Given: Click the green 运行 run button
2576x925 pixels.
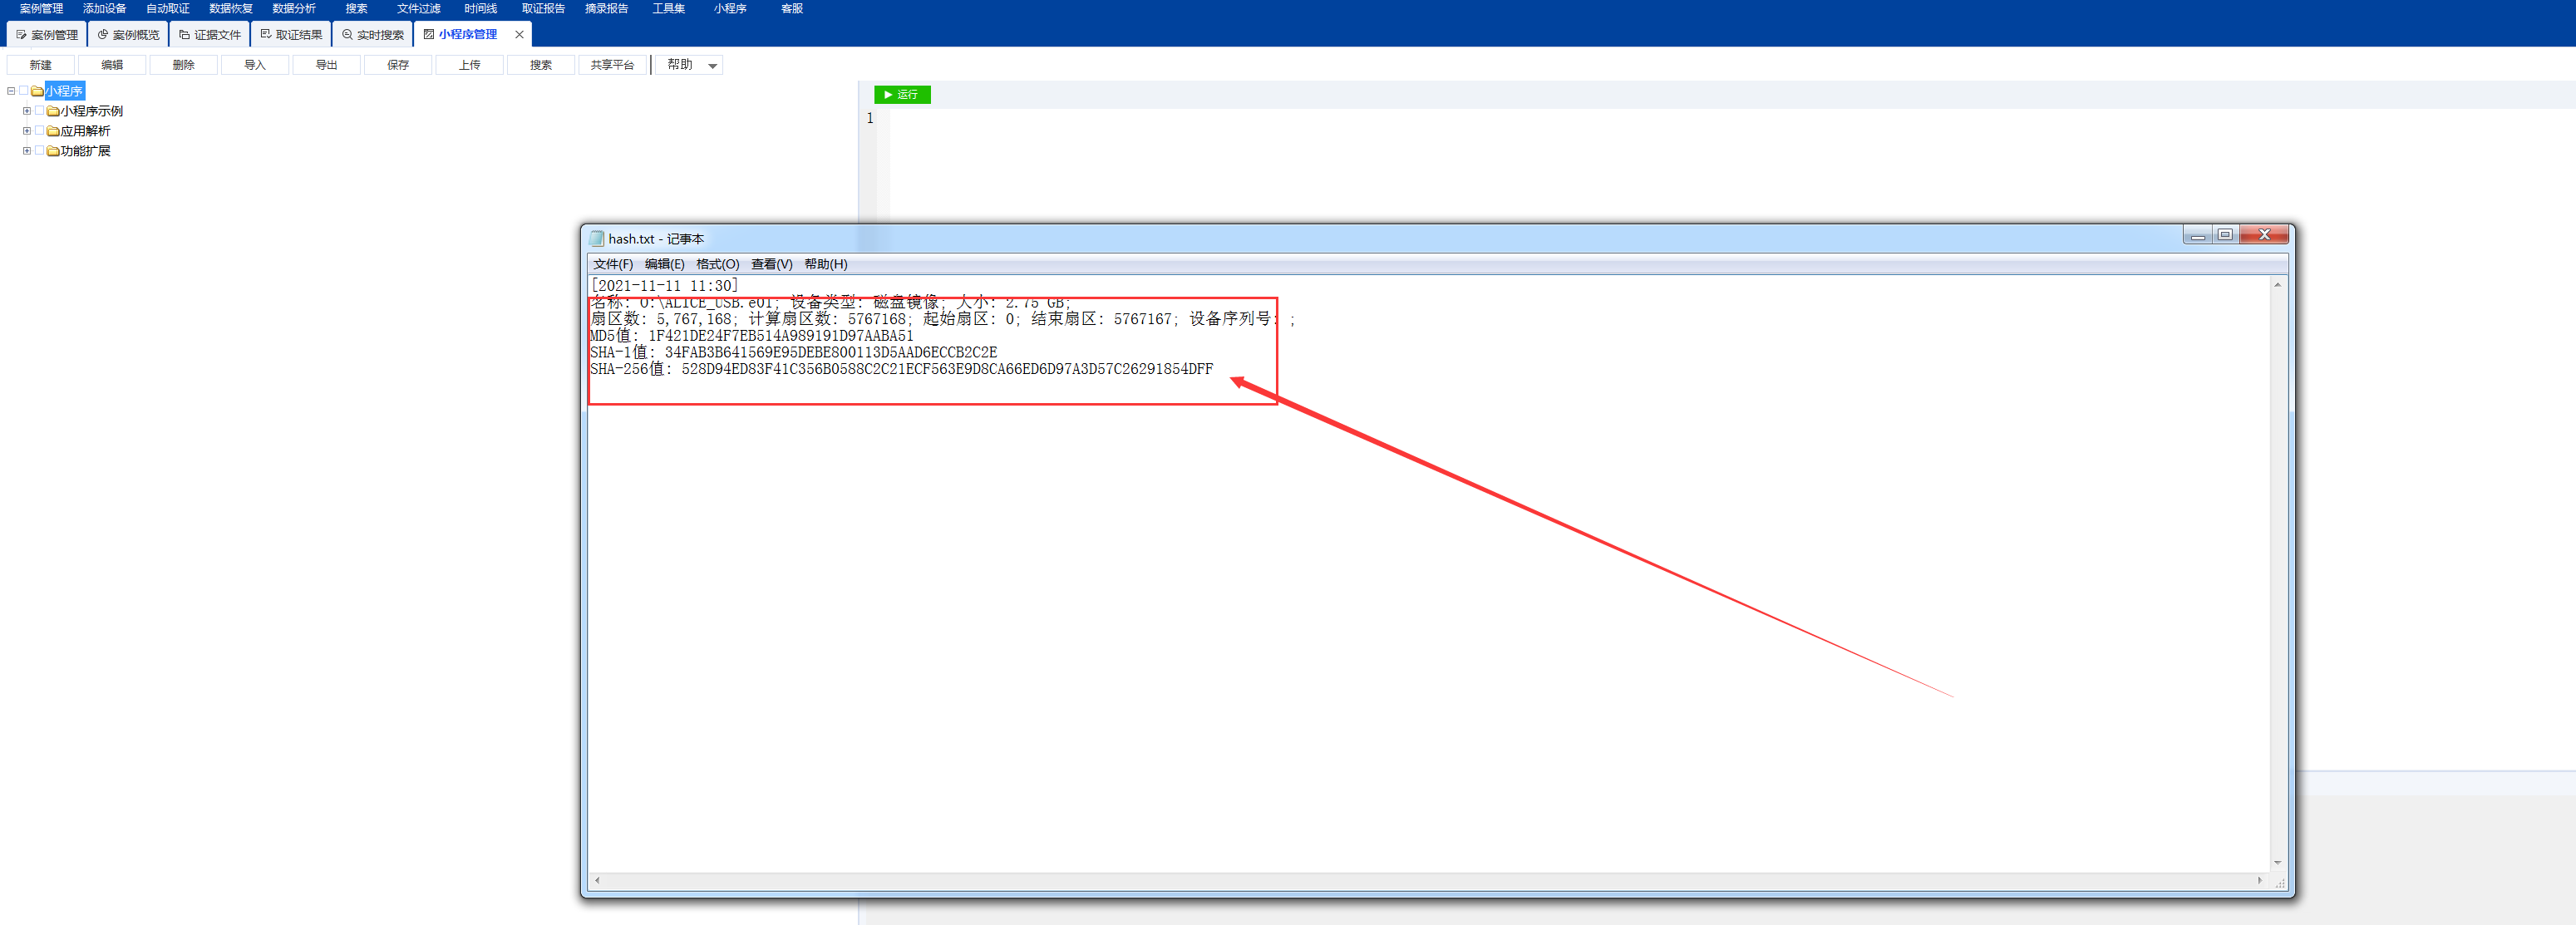Looking at the screenshot, I should click(901, 94).
